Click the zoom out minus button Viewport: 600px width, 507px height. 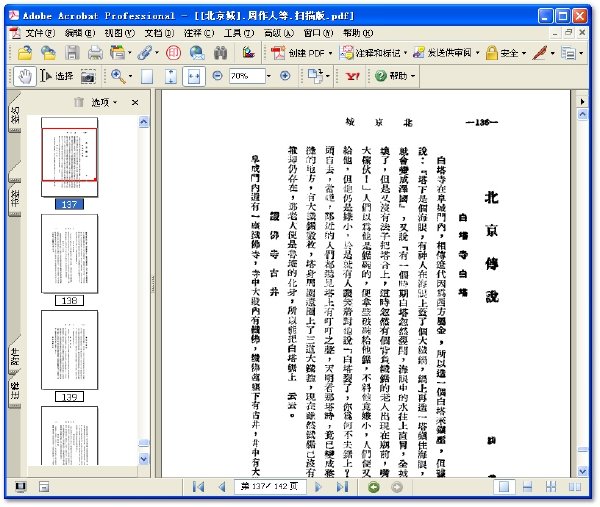pos(217,76)
